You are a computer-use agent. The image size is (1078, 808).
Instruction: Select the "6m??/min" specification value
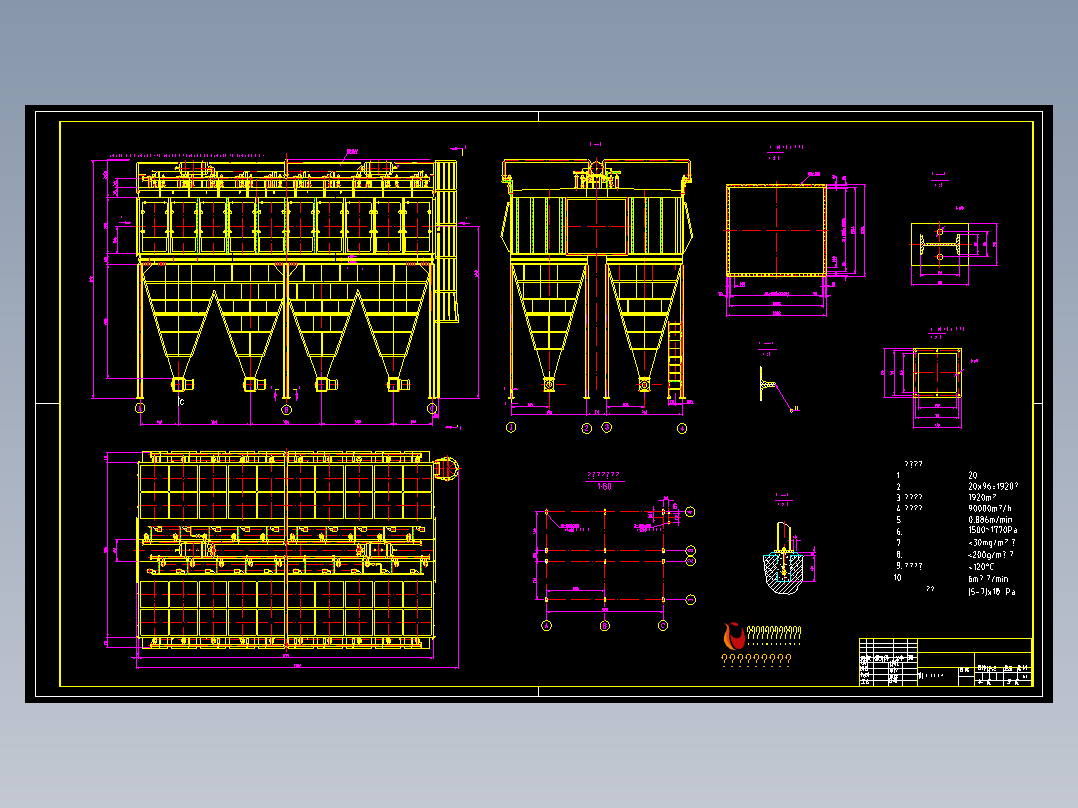[988, 579]
